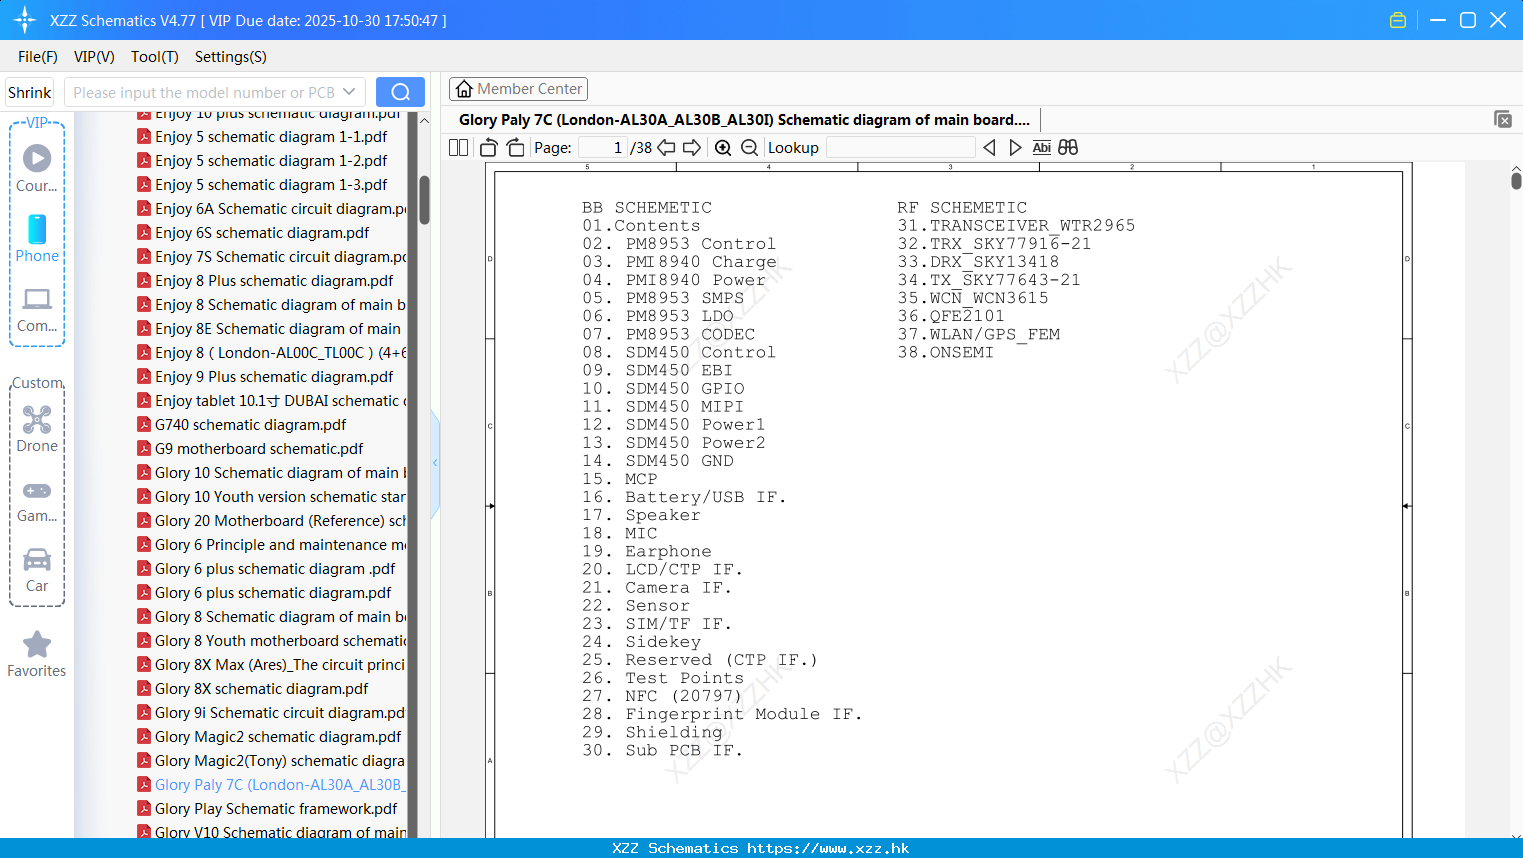This screenshot has width=1523, height=858.
Task: Select the Phone category icon
Action: (37, 238)
